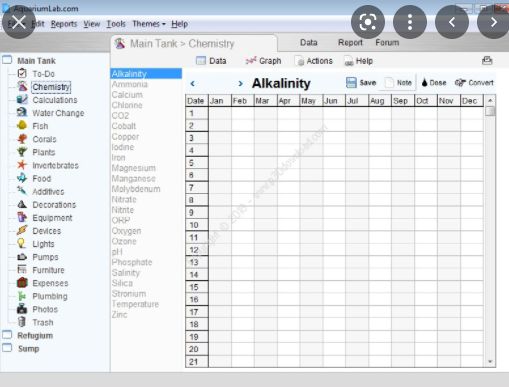Click the row 10 date header
Screen dimensions: 509x387
[x=197, y=225]
